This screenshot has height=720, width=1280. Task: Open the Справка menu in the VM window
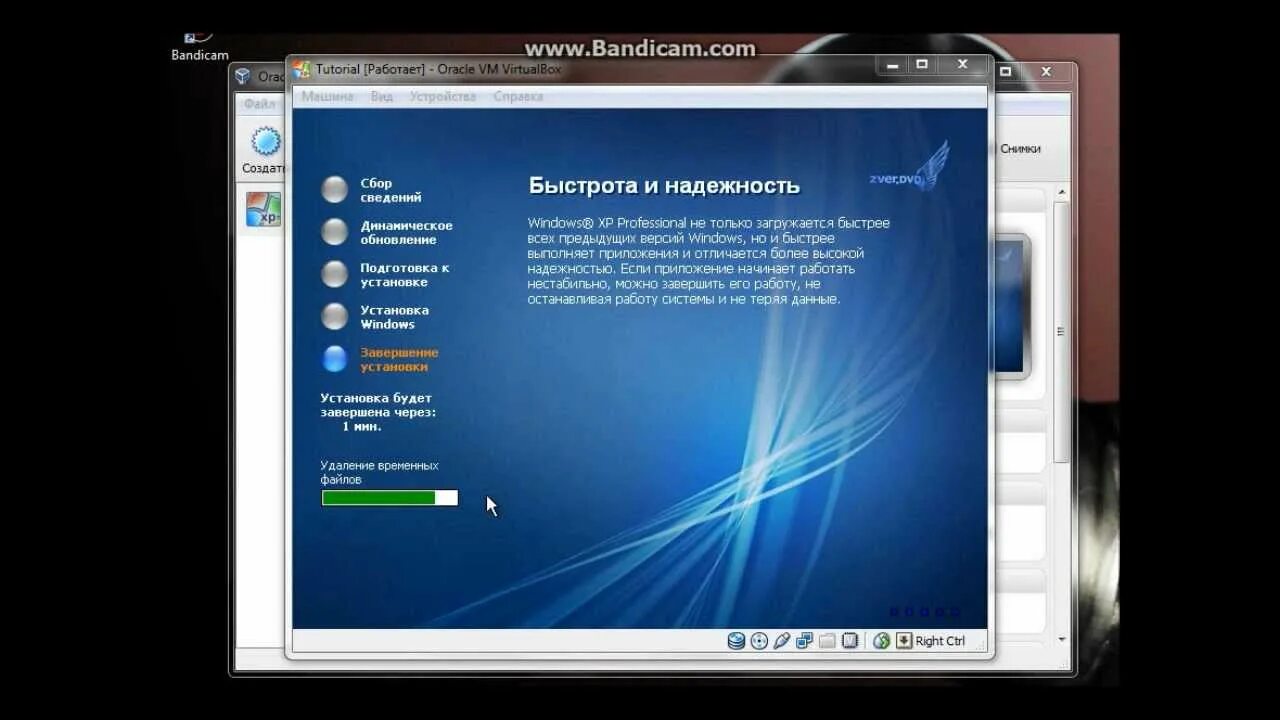(x=518, y=97)
